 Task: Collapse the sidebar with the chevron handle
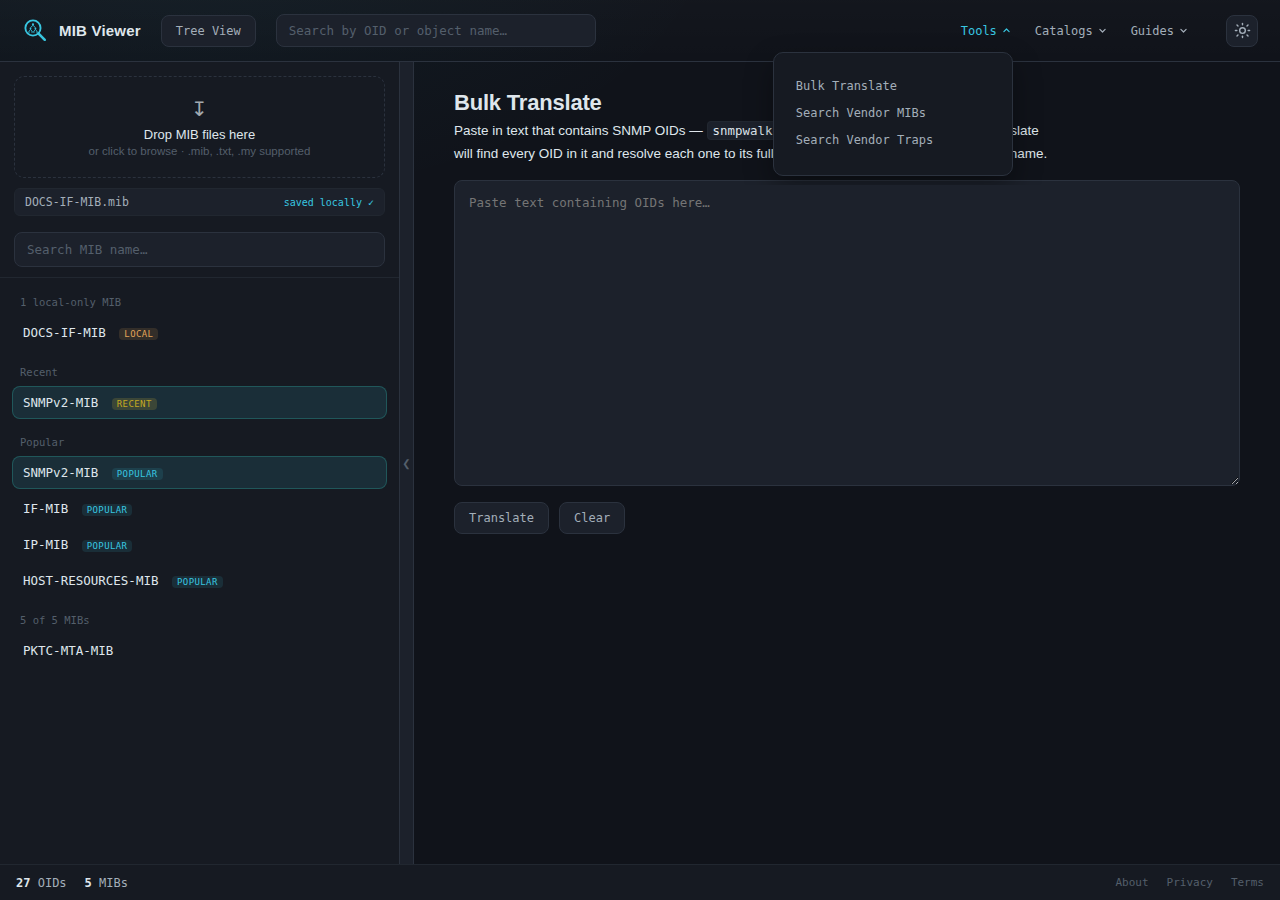pyautogui.click(x=406, y=464)
